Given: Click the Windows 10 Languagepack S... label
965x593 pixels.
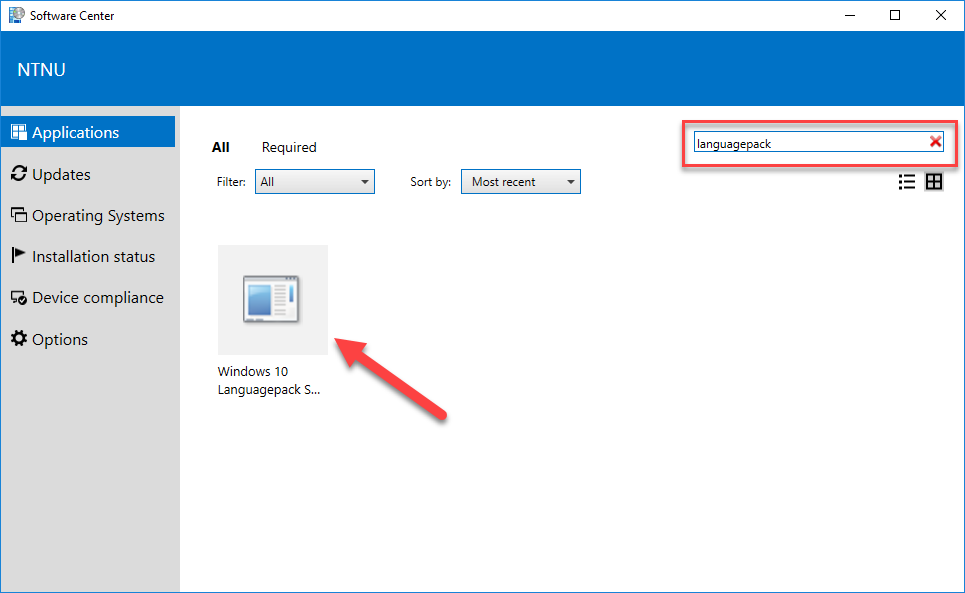Looking at the screenshot, I should point(269,381).
